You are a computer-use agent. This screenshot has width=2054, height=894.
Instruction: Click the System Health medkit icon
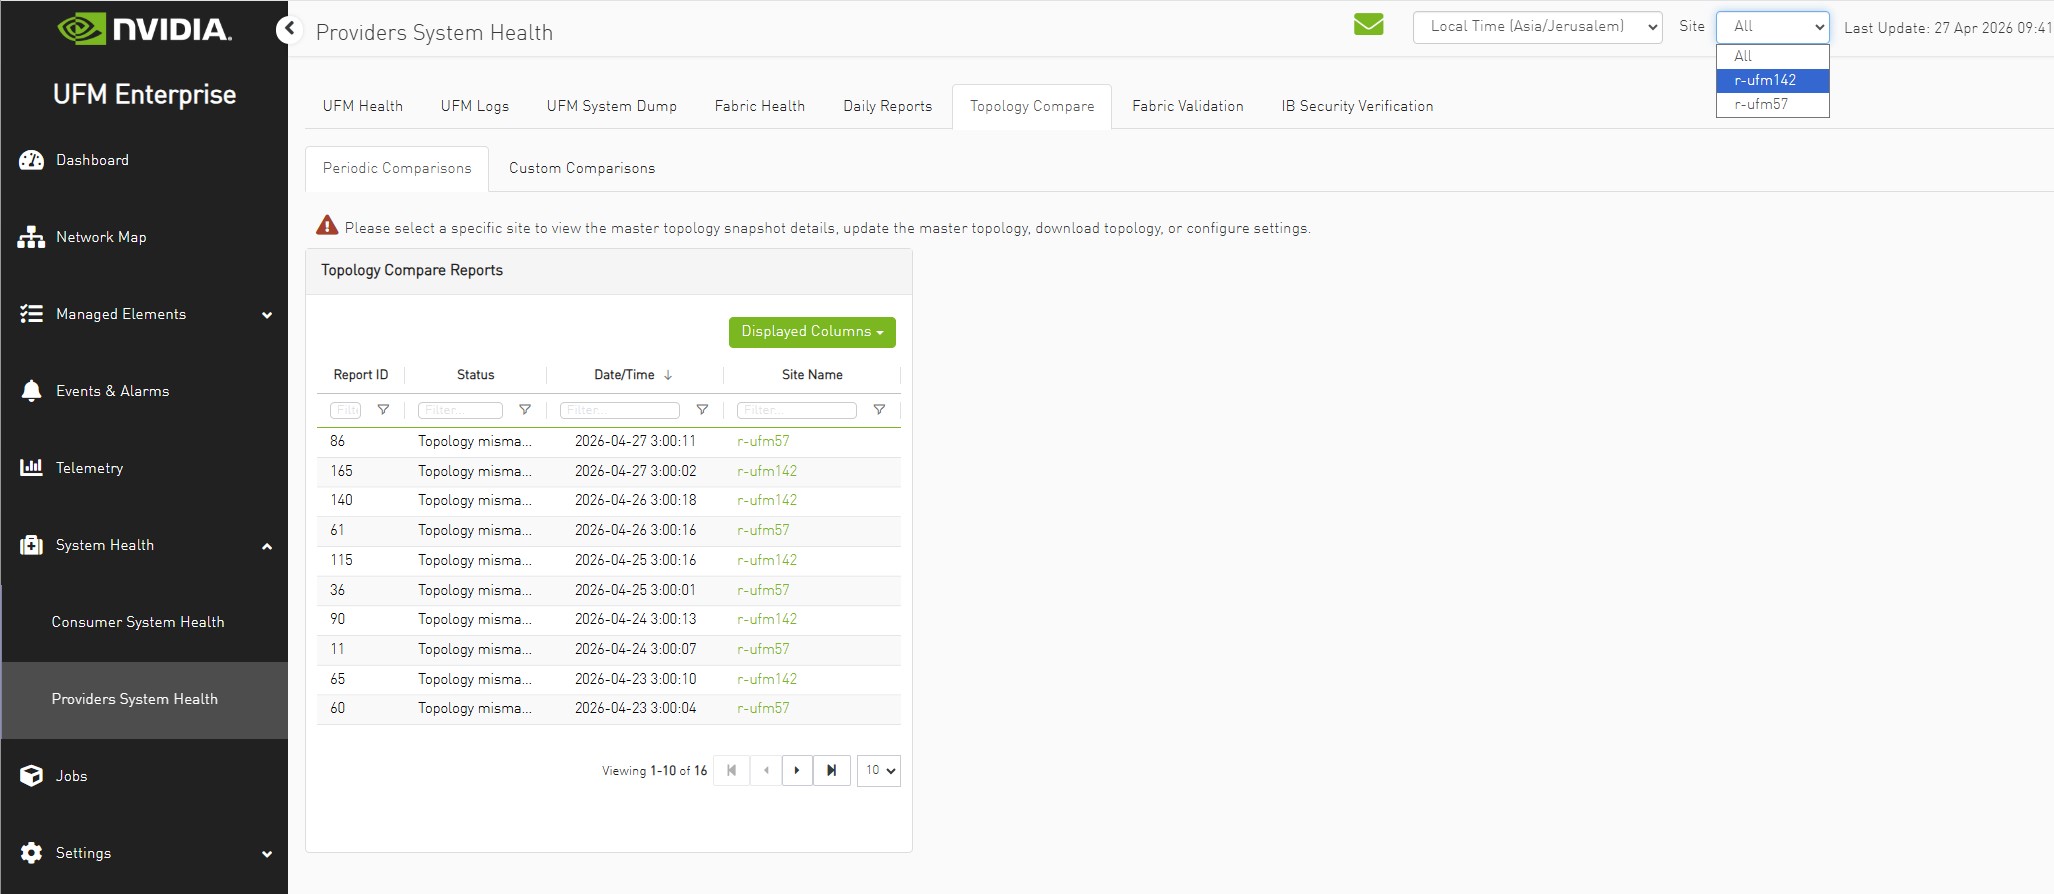(x=32, y=545)
